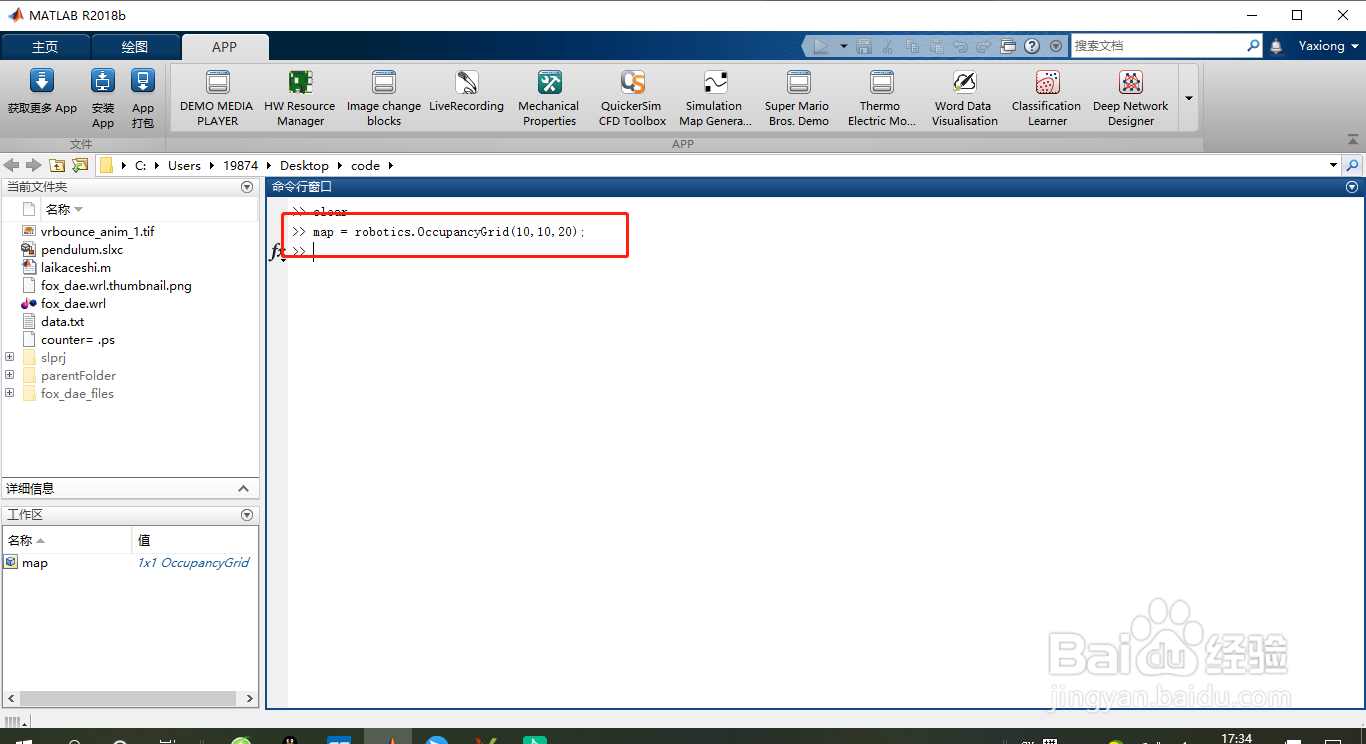This screenshot has width=1366, height=744.
Task: Click the Desktop segment in the path
Action: tap(304, 165)
